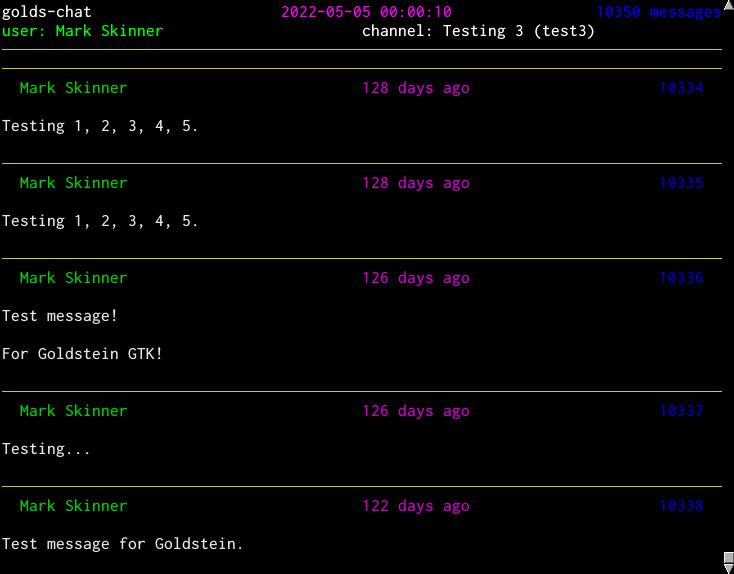The height and width of the screenshot is (574, 734).
Task: Select the 2022-05-05 clock timestamp in header
Action: (366, 12)
